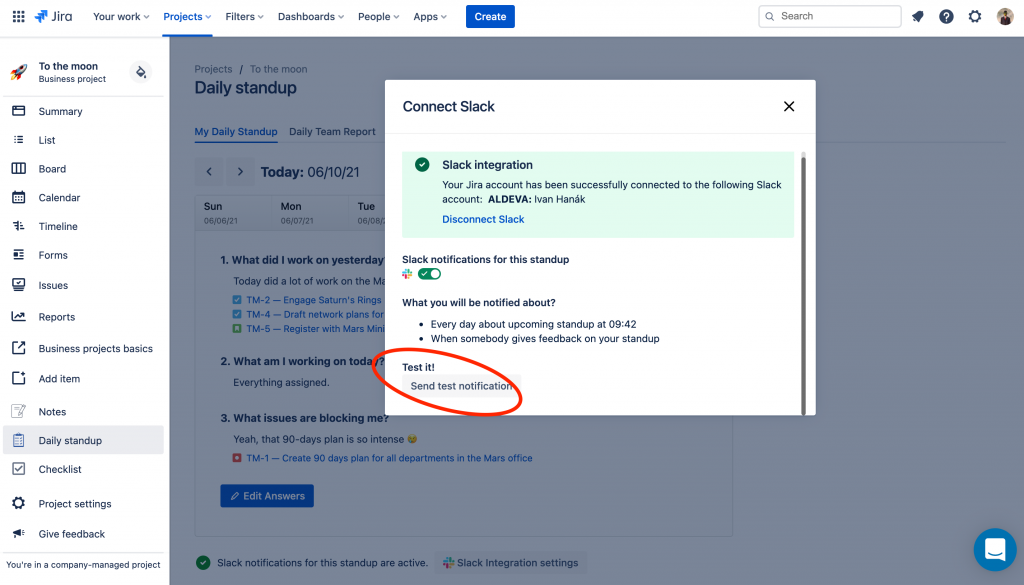The image size is (1024, 585).
Task: Click the Disconnect Slack link
Action: click(x=483, y=219)
